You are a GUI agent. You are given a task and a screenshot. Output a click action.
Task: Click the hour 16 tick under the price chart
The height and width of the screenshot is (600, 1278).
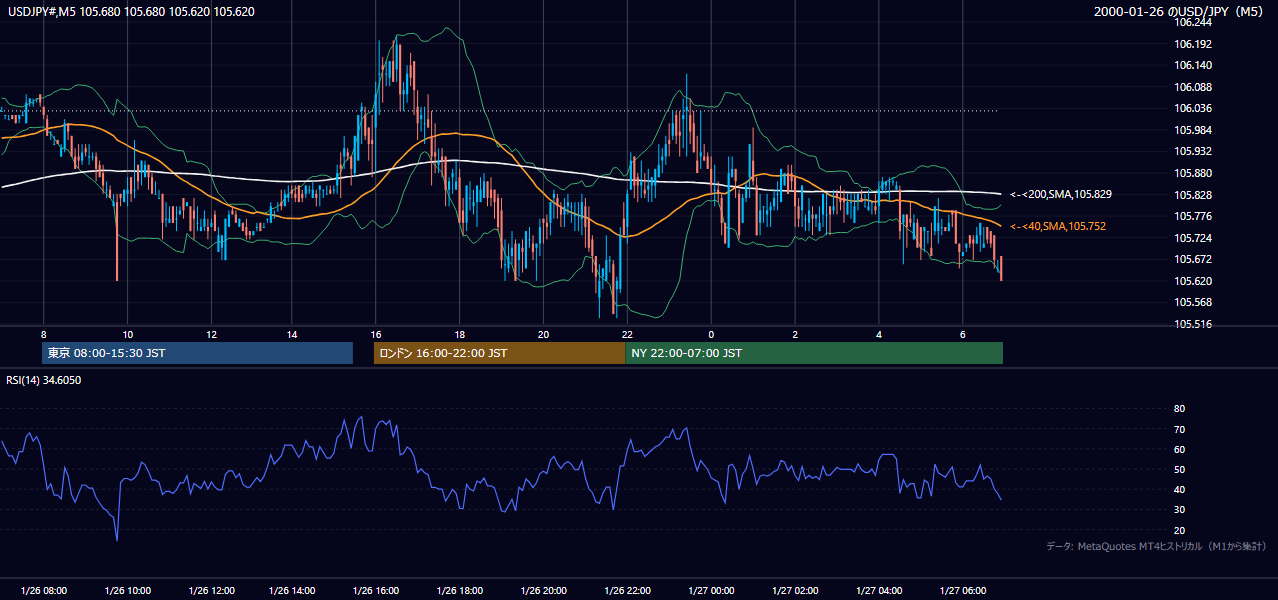point(376,334)
